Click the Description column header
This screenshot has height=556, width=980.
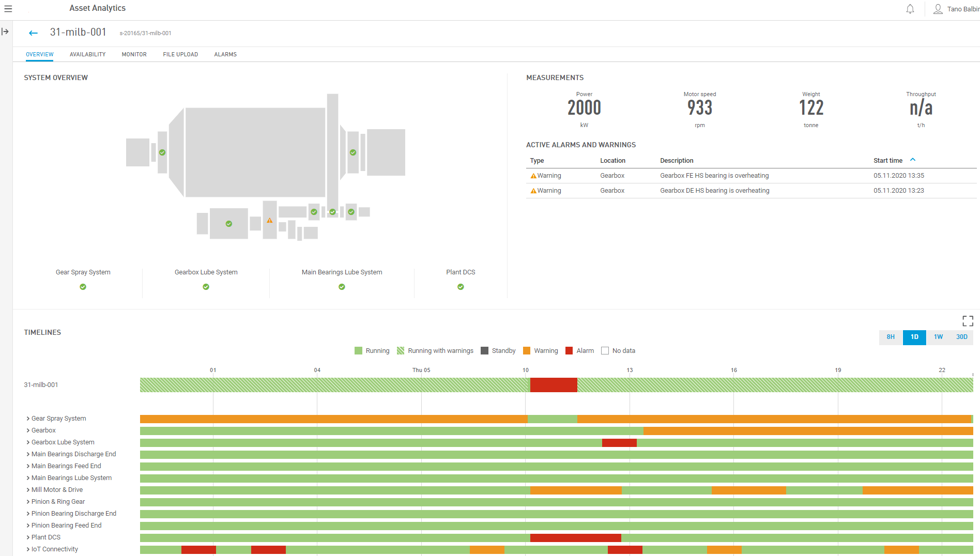coord(677,161)
